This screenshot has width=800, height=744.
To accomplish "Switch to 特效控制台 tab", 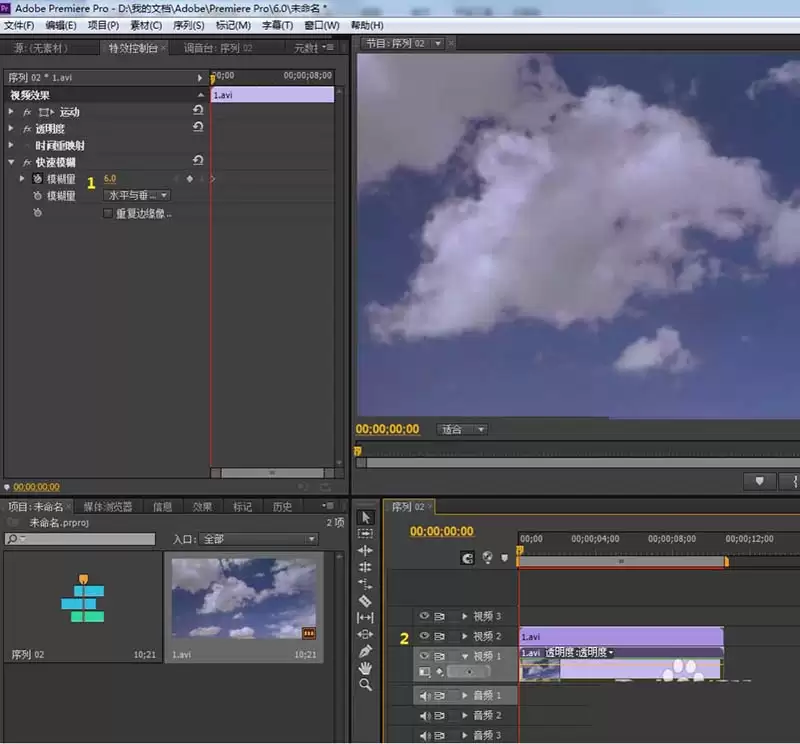I will [134, 48].
